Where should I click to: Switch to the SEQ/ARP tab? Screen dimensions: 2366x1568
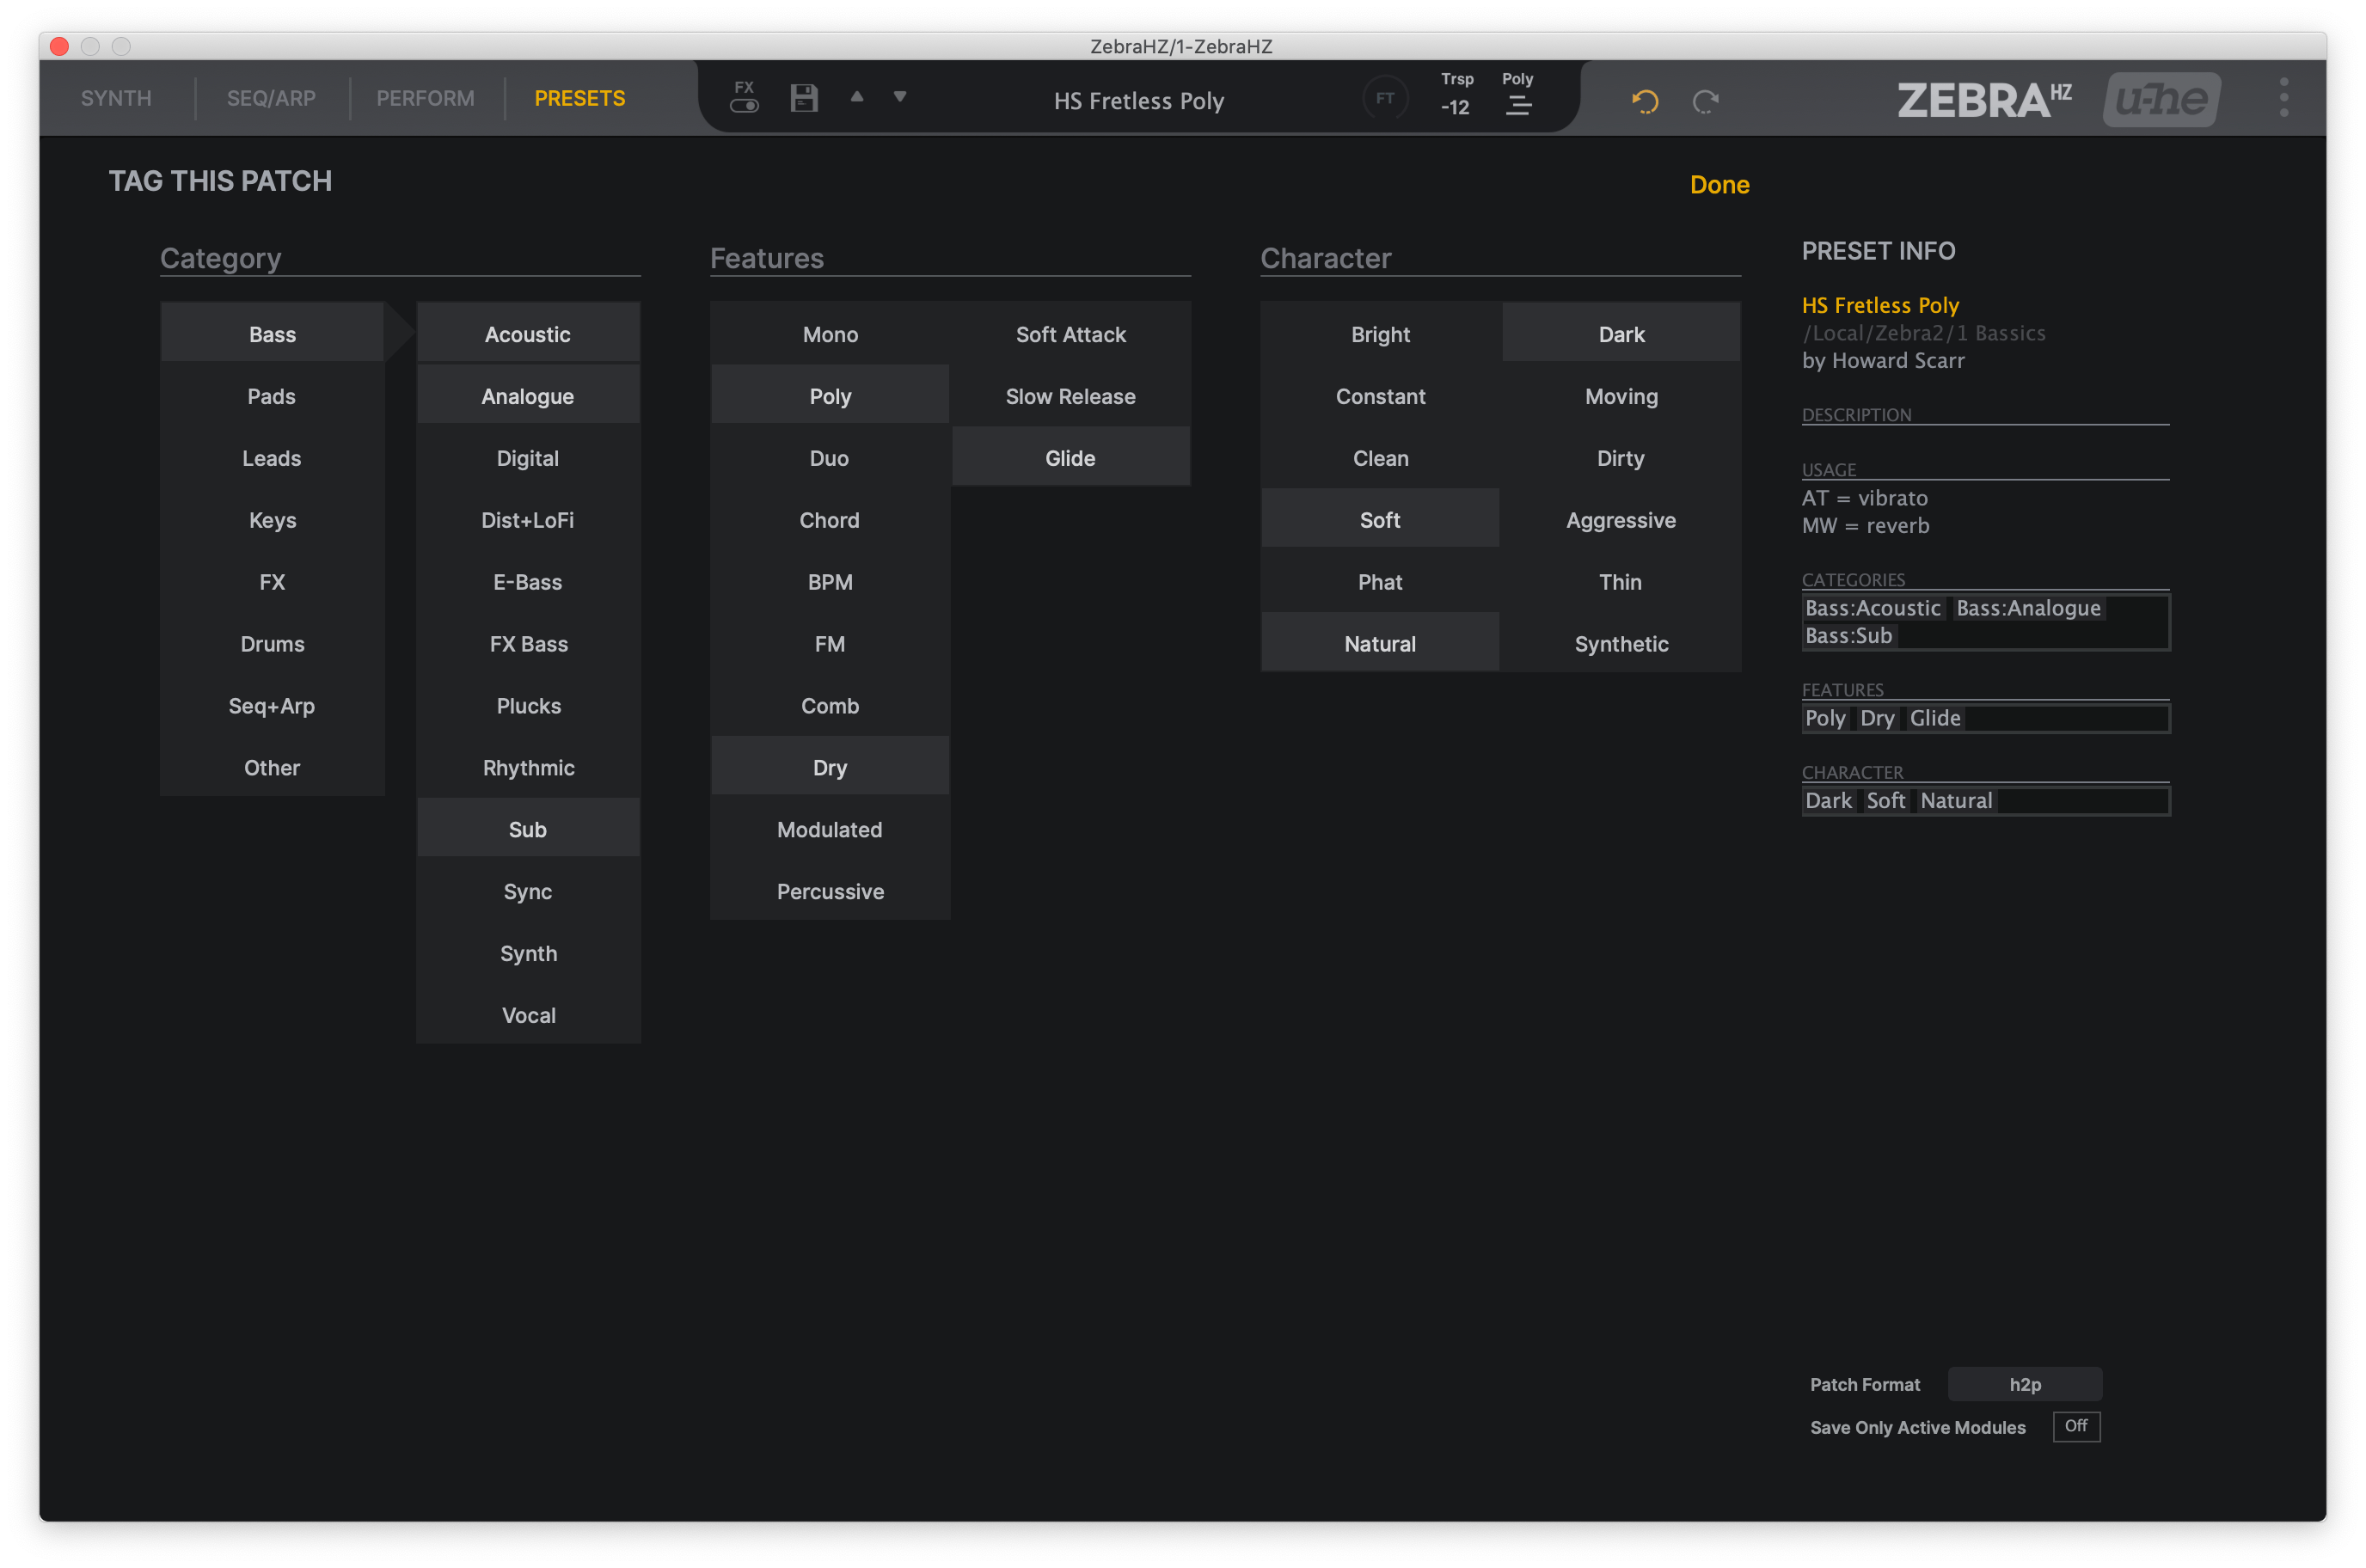(271, 98)
